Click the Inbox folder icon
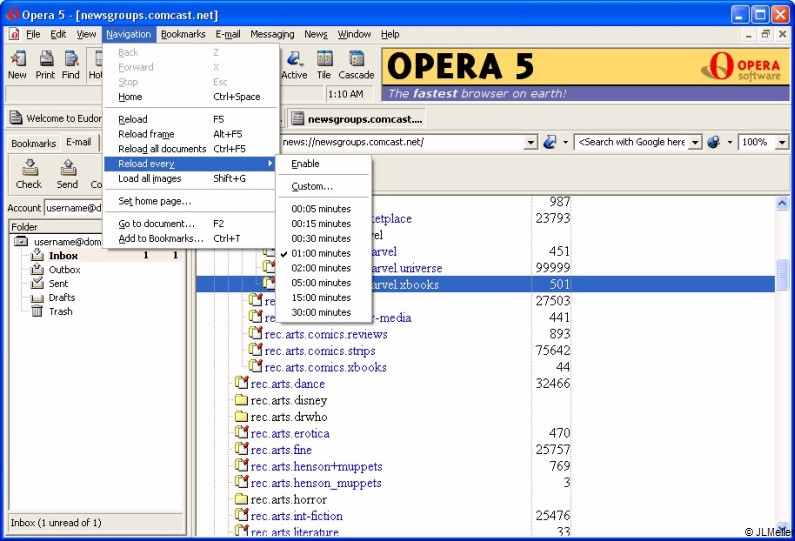This screenshot has width=795, height=541. click(38, 255)
